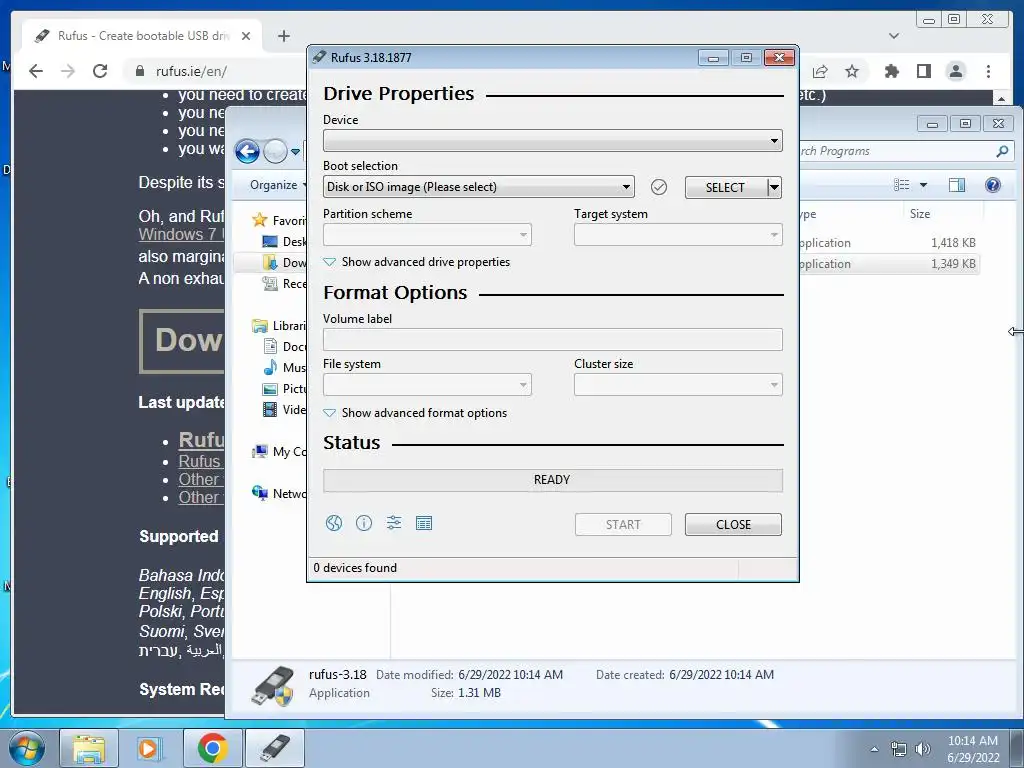The image size is (1024, 768).
Task: Show the Rufus log icon
Action: [x=424, y=523]
